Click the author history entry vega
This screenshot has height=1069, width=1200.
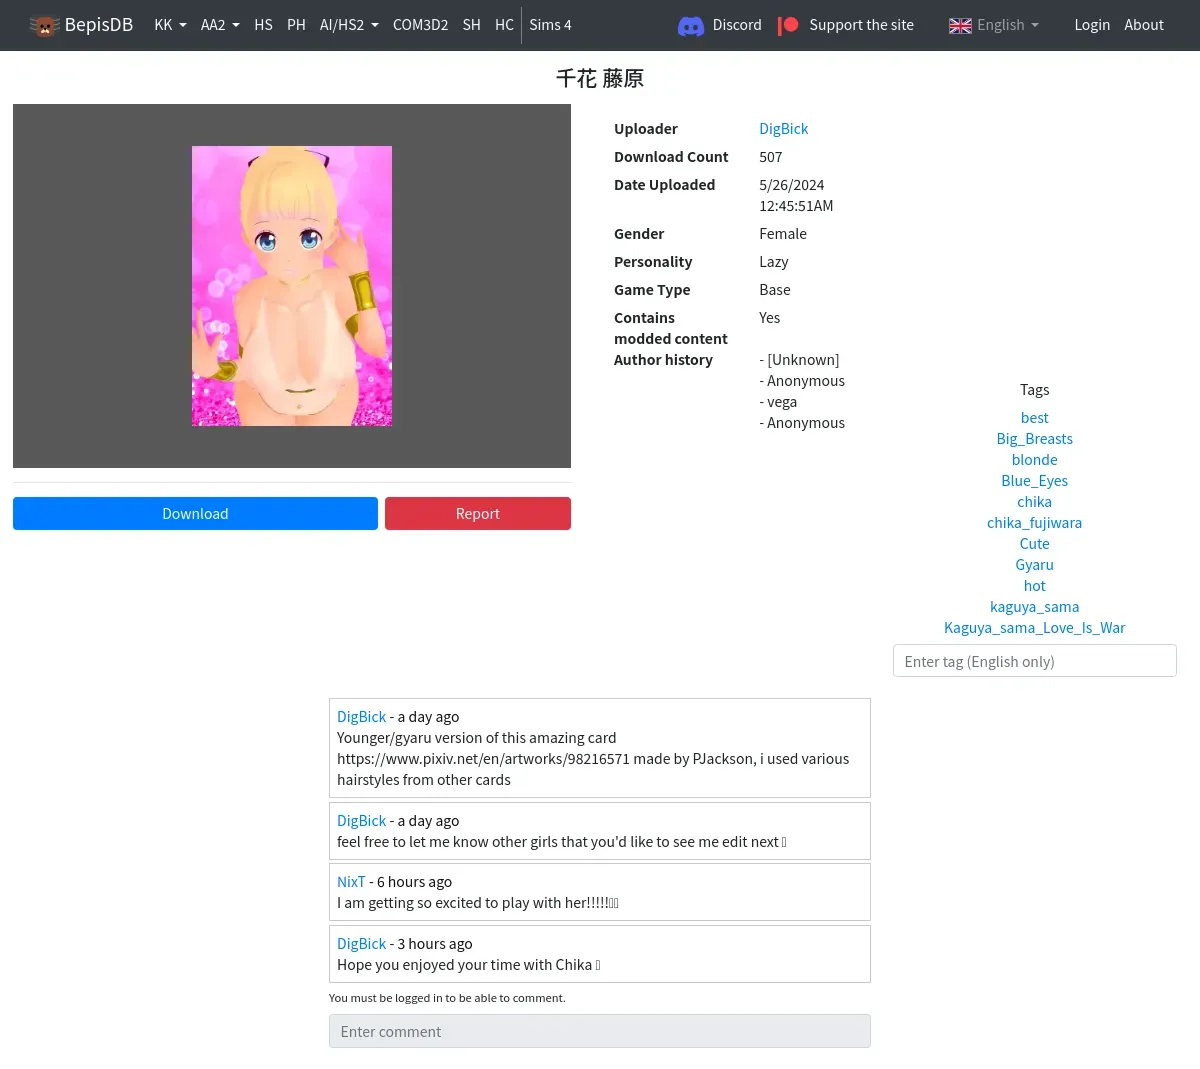782,402
